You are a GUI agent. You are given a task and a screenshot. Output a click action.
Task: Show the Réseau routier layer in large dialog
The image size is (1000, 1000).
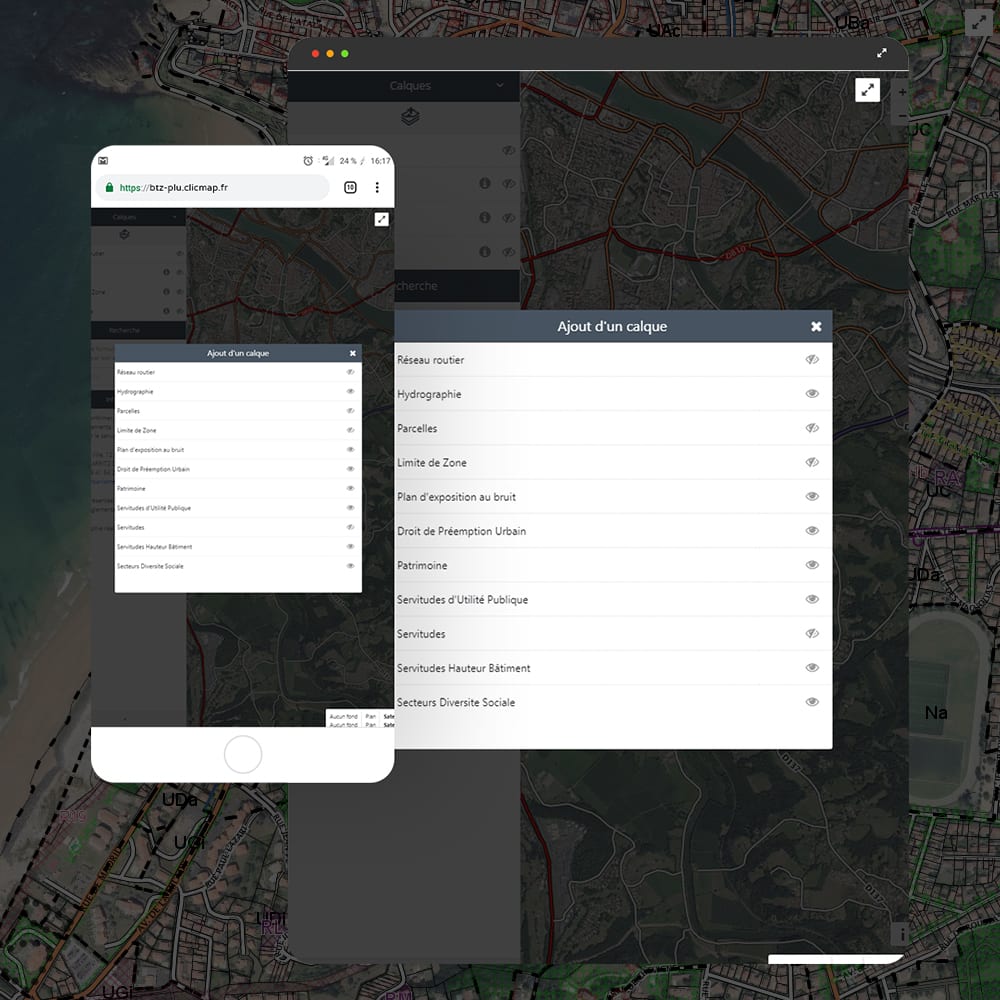pos(812,360)
